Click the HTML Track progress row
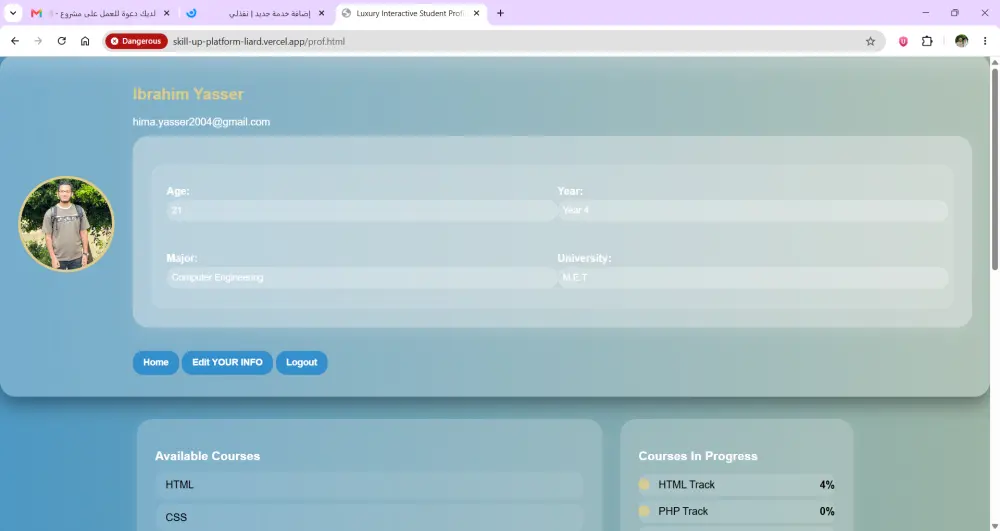The image size is (1000, 531). [x=737, y=484]
